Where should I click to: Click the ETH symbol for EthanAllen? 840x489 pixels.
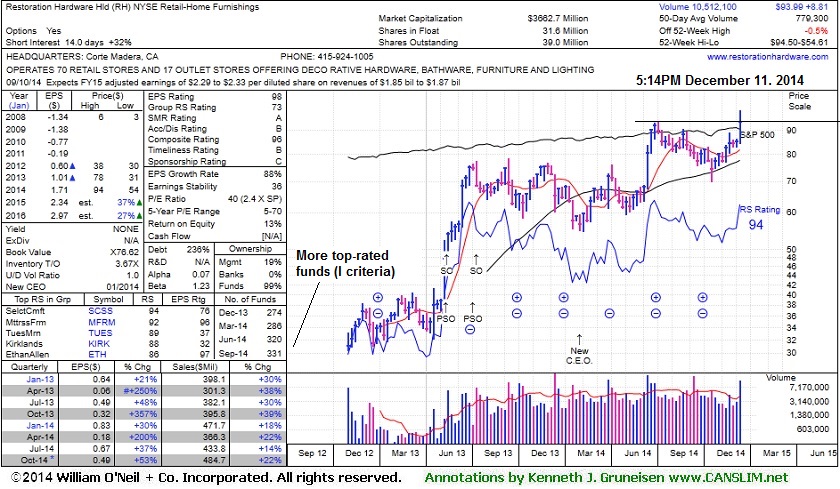(98, 355)
